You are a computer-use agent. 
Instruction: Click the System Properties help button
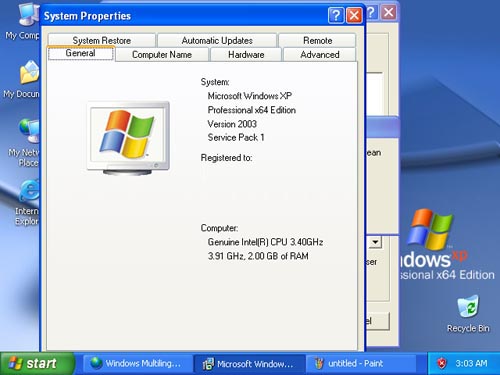click(336, 15)
